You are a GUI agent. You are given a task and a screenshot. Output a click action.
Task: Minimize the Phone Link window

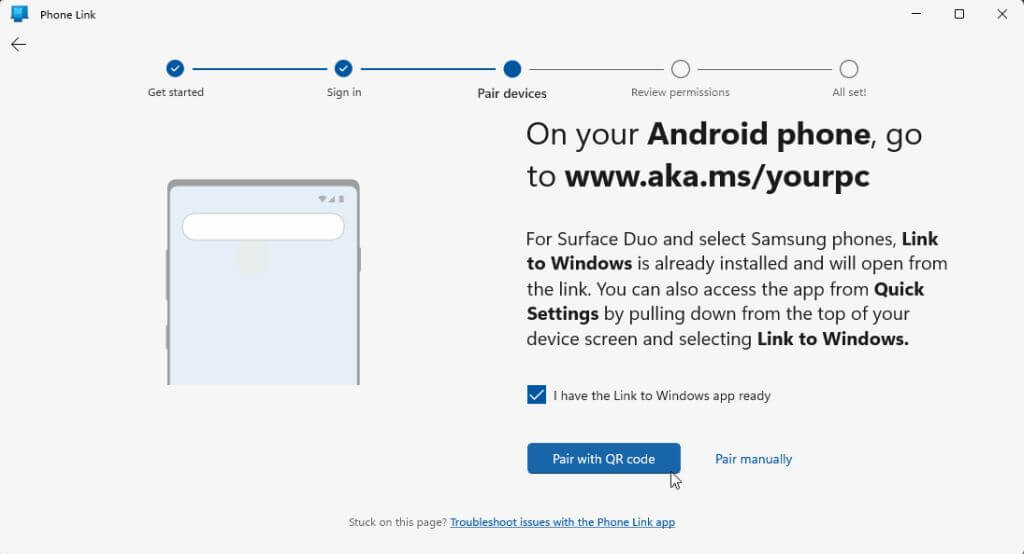915,14
